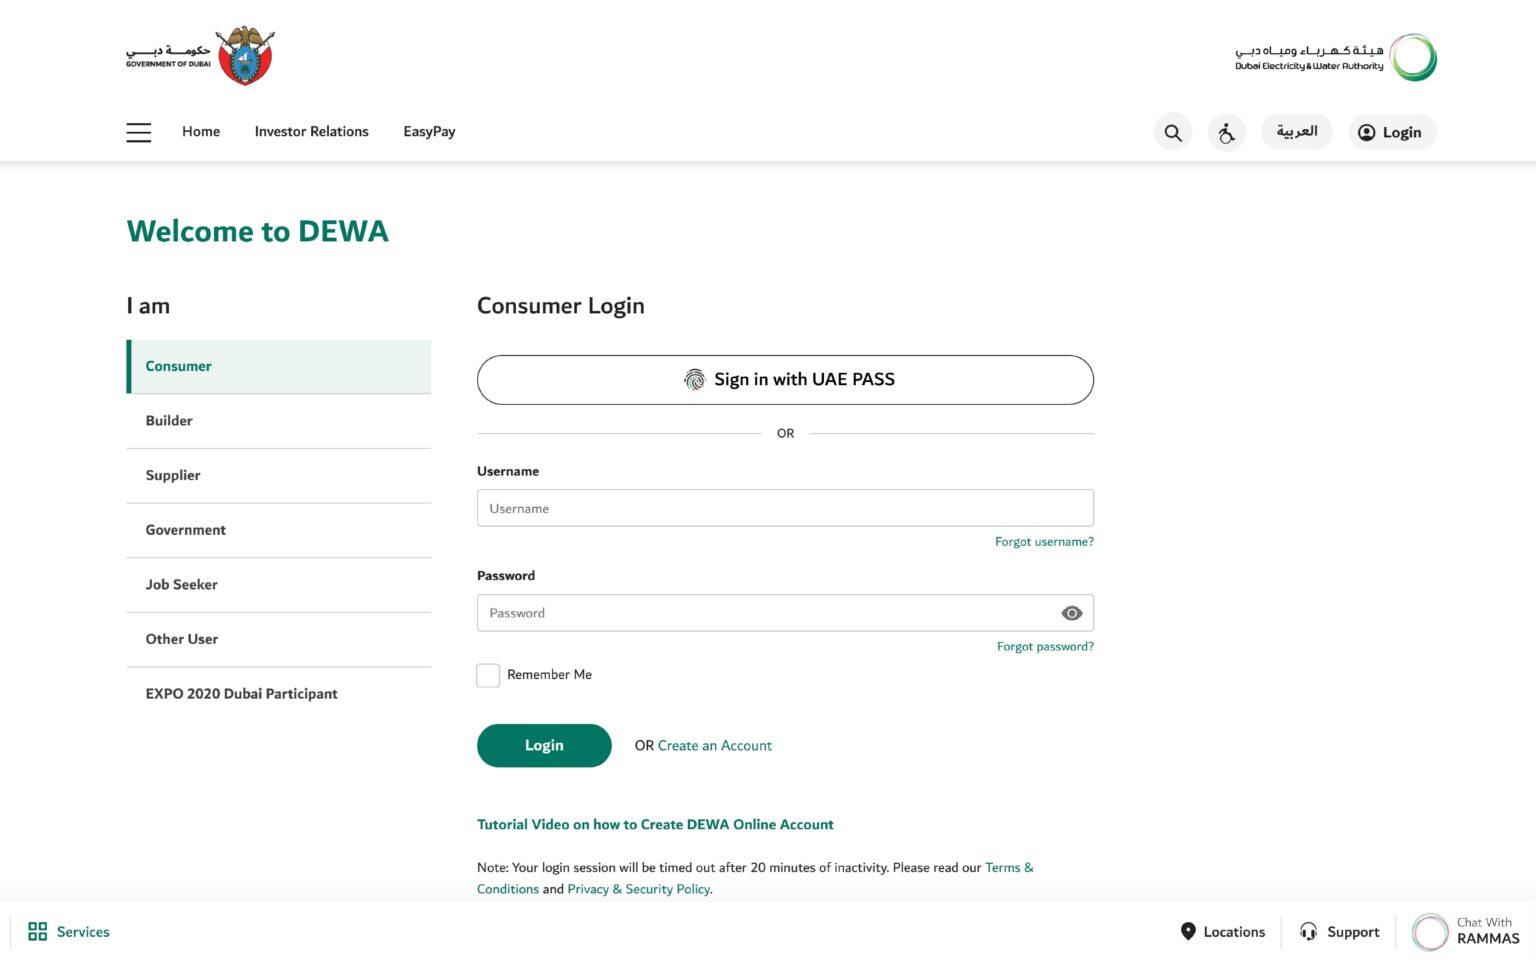Open the EasyPay menu

[428, 131]
